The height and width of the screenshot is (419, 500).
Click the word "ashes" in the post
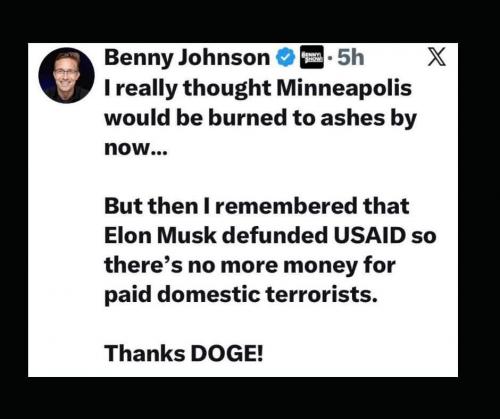point(353,118)
